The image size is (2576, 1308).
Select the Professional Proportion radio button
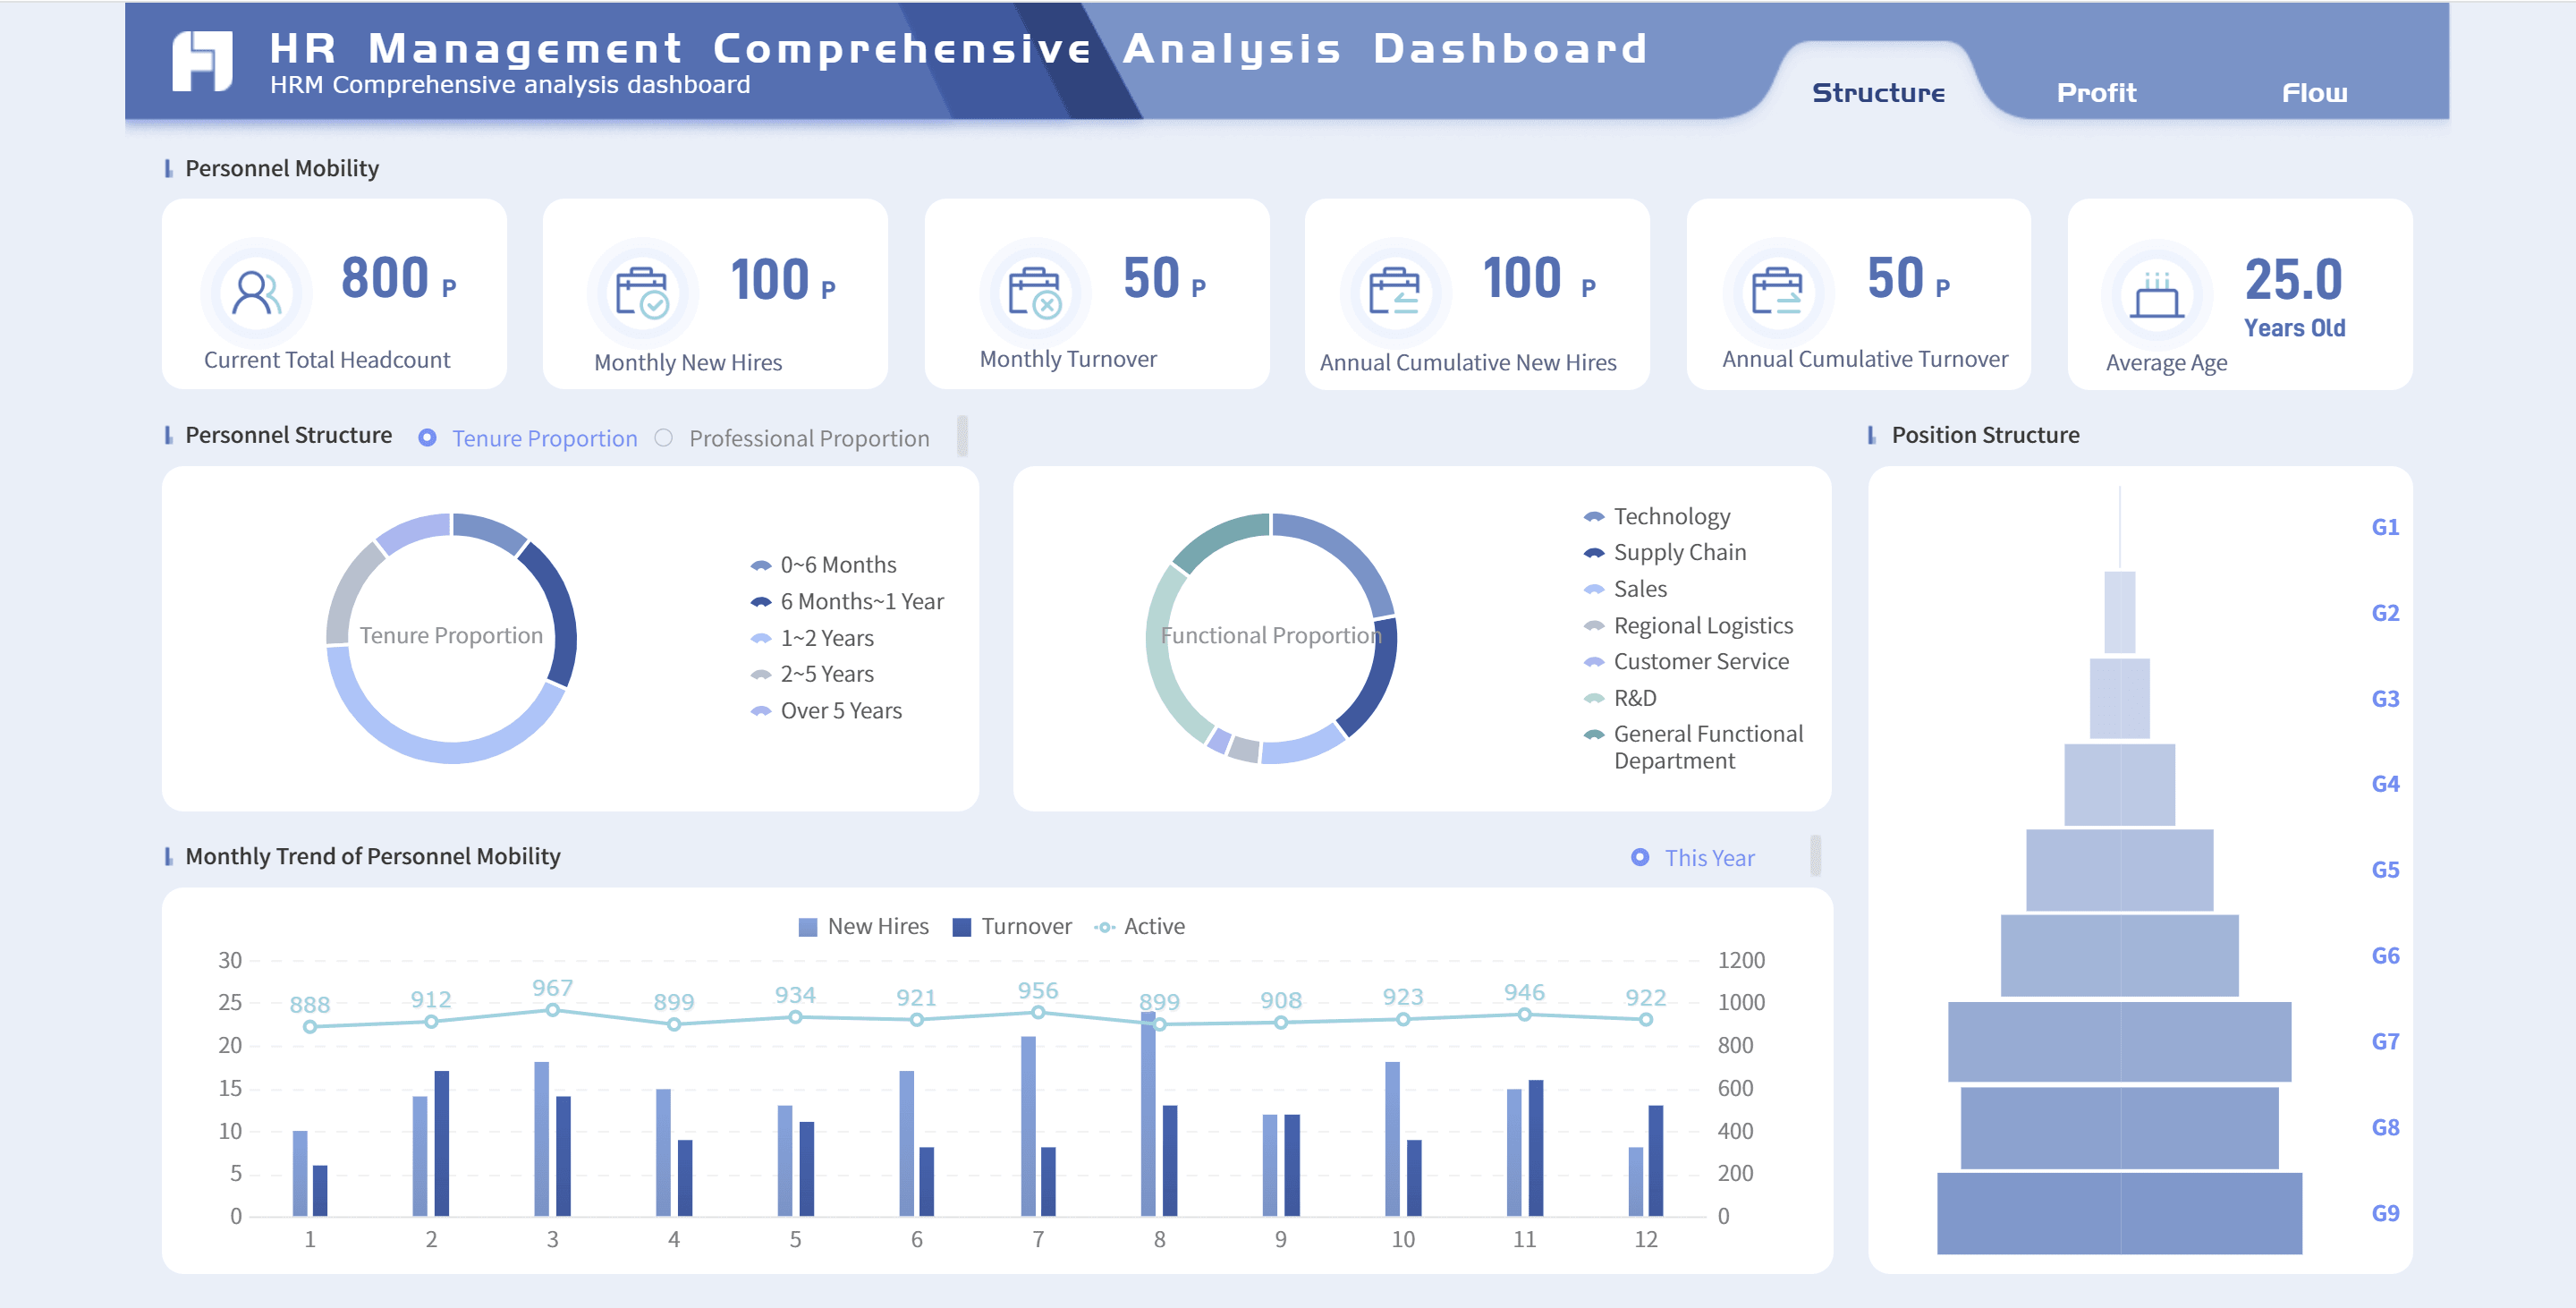[x=664, y=438]
